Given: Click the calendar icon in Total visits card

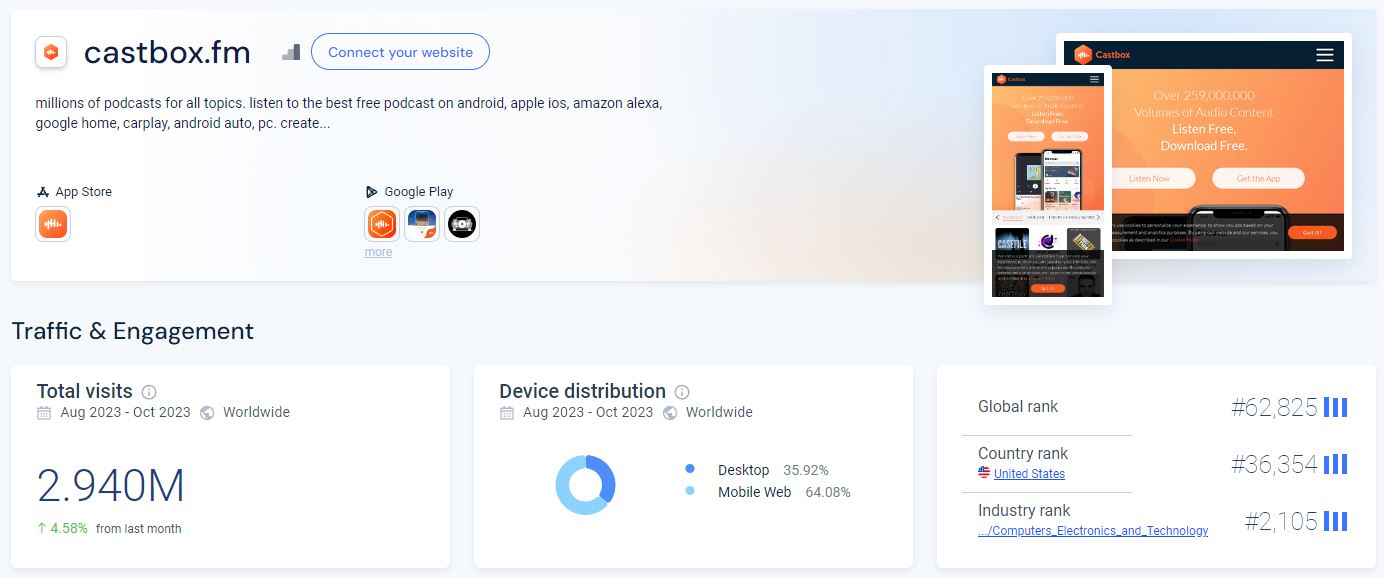Looking at the screenshot, I should pos(44,413).
